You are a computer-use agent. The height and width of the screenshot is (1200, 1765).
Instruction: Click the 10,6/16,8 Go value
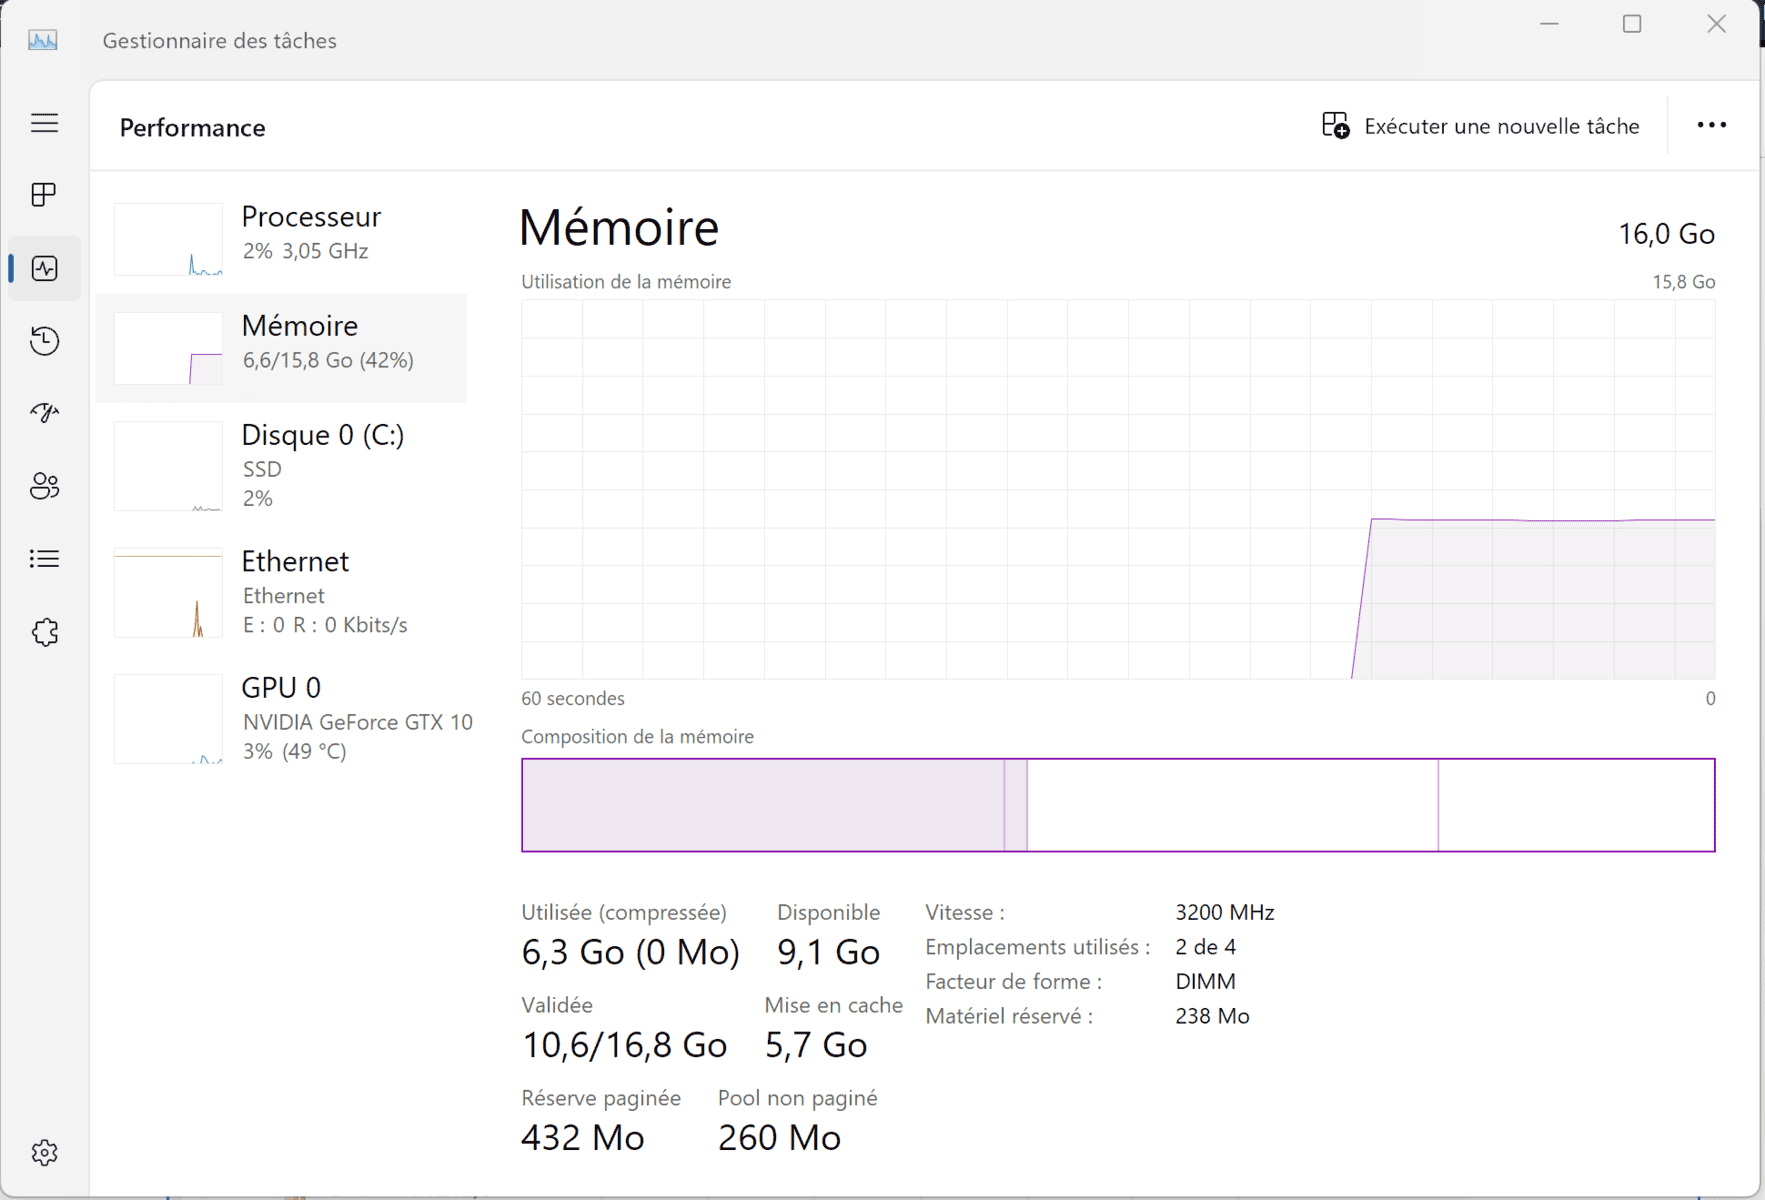coord(624,1045)
